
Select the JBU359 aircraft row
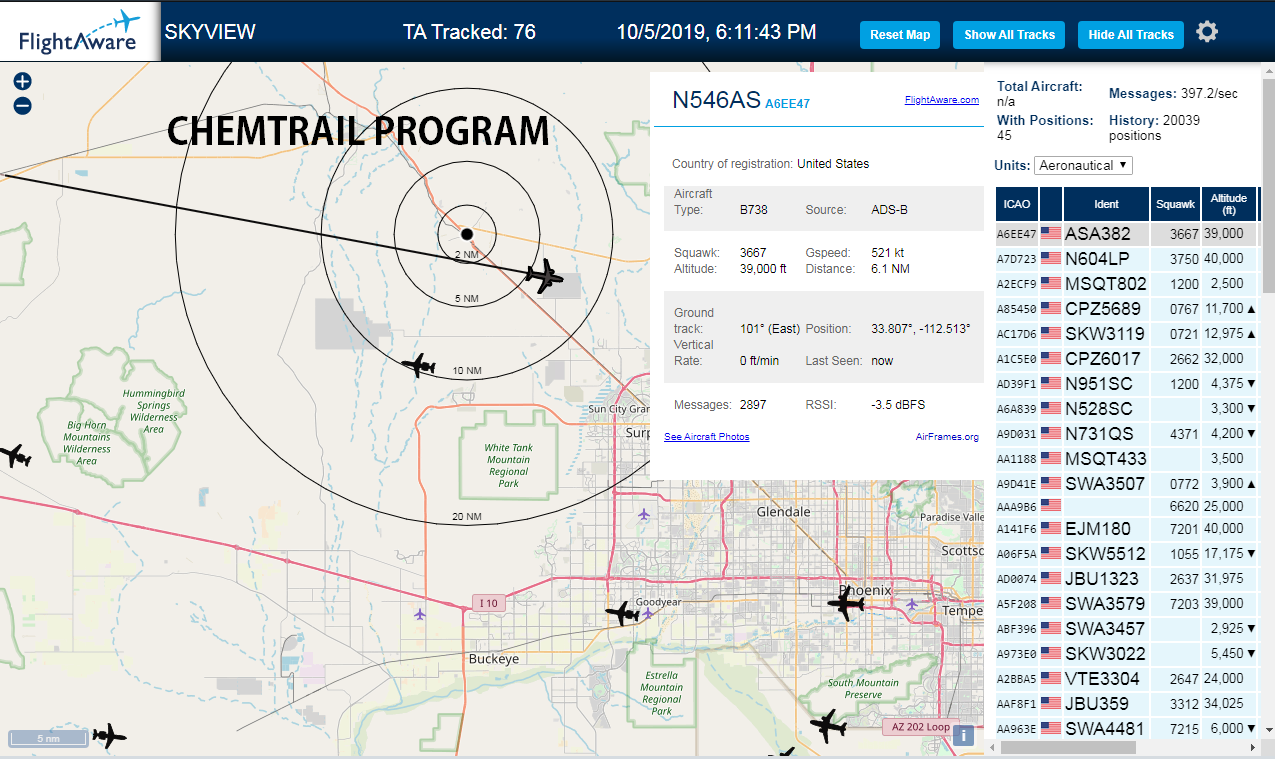point(1126,704)
